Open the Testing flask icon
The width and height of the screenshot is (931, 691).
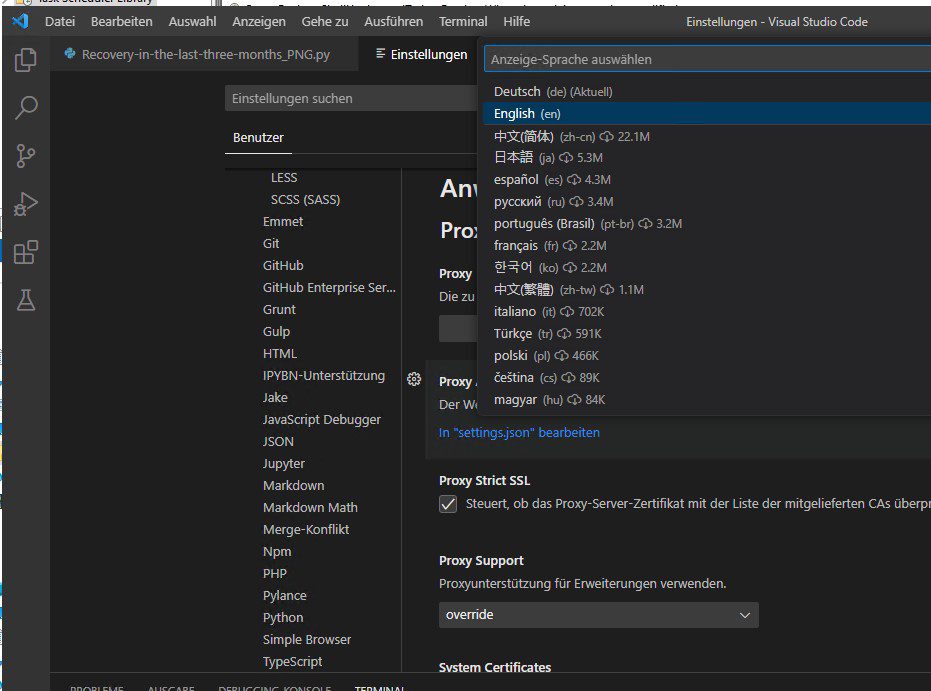(26, 300)
